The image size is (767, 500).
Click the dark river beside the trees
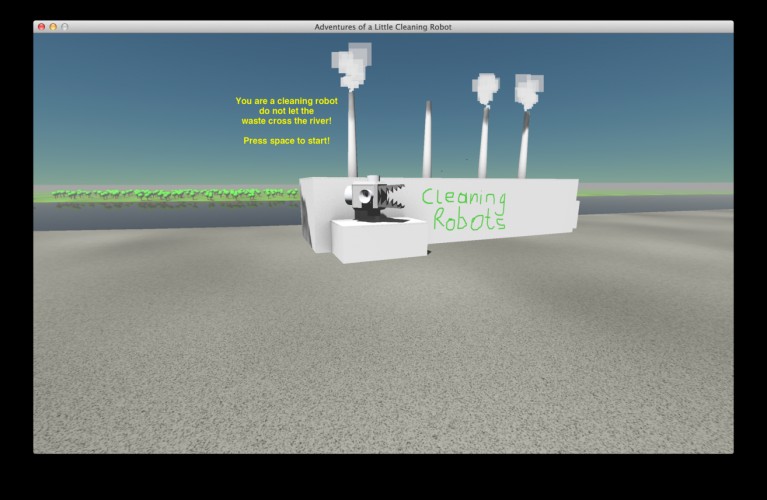tap(166, 215)
